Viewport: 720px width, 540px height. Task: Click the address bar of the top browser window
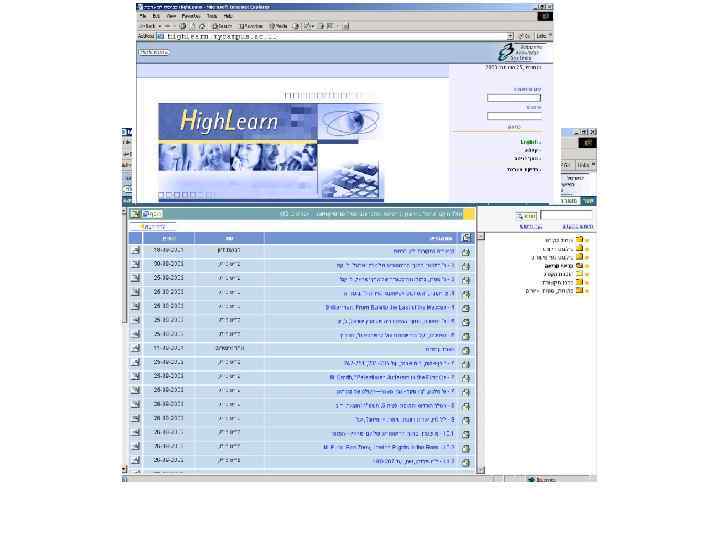(335, 36)
